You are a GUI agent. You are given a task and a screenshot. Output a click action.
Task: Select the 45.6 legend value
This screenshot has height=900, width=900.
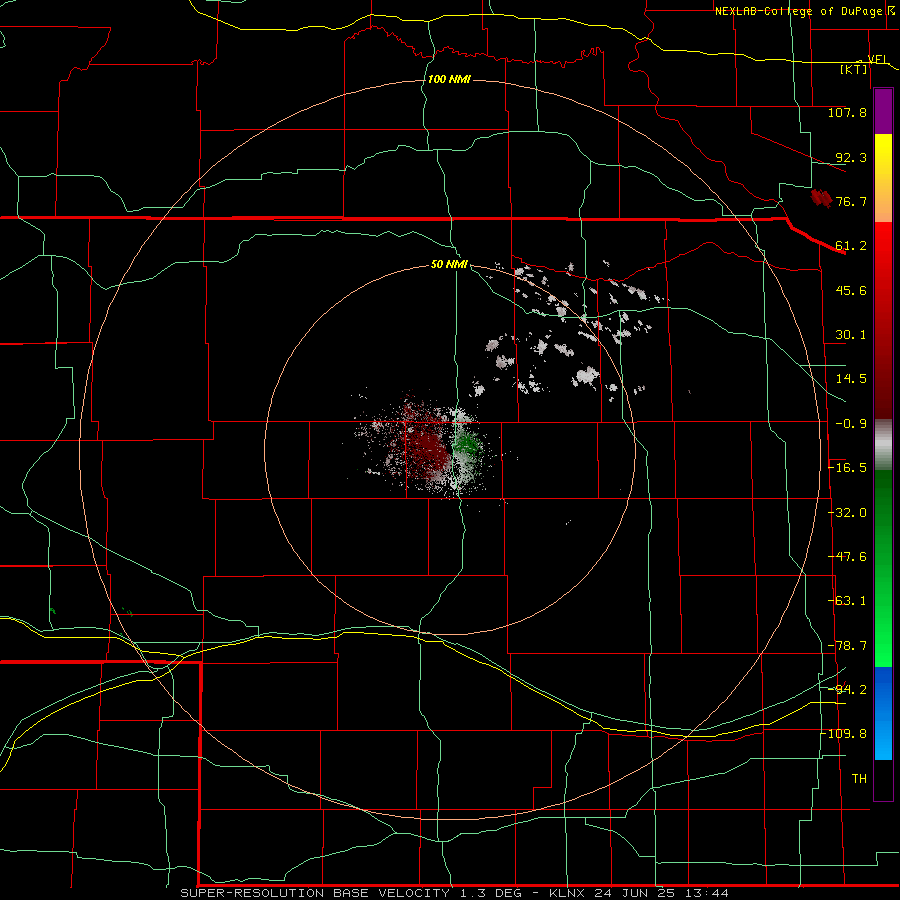coord(851,290)
